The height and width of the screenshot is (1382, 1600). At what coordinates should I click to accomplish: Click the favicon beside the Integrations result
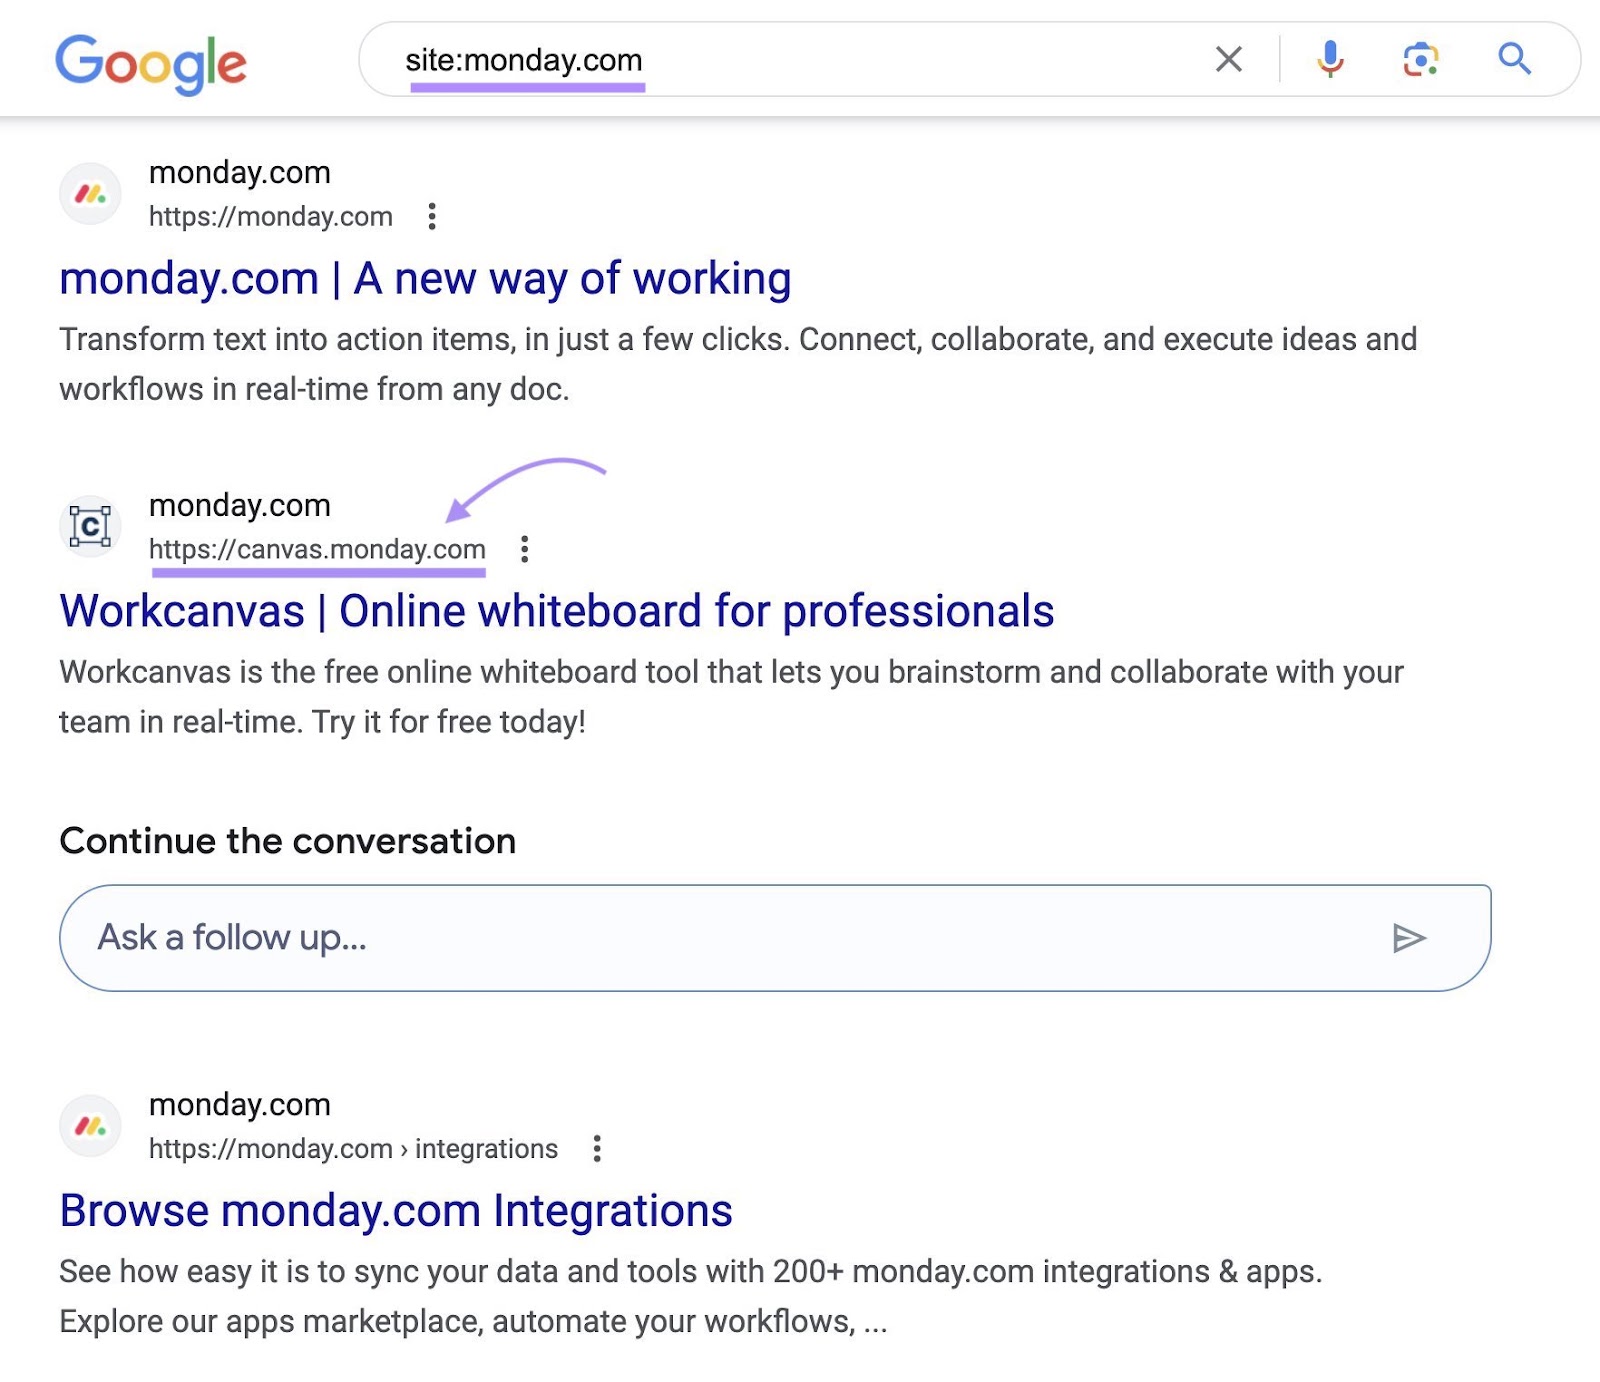point(89,1125)
